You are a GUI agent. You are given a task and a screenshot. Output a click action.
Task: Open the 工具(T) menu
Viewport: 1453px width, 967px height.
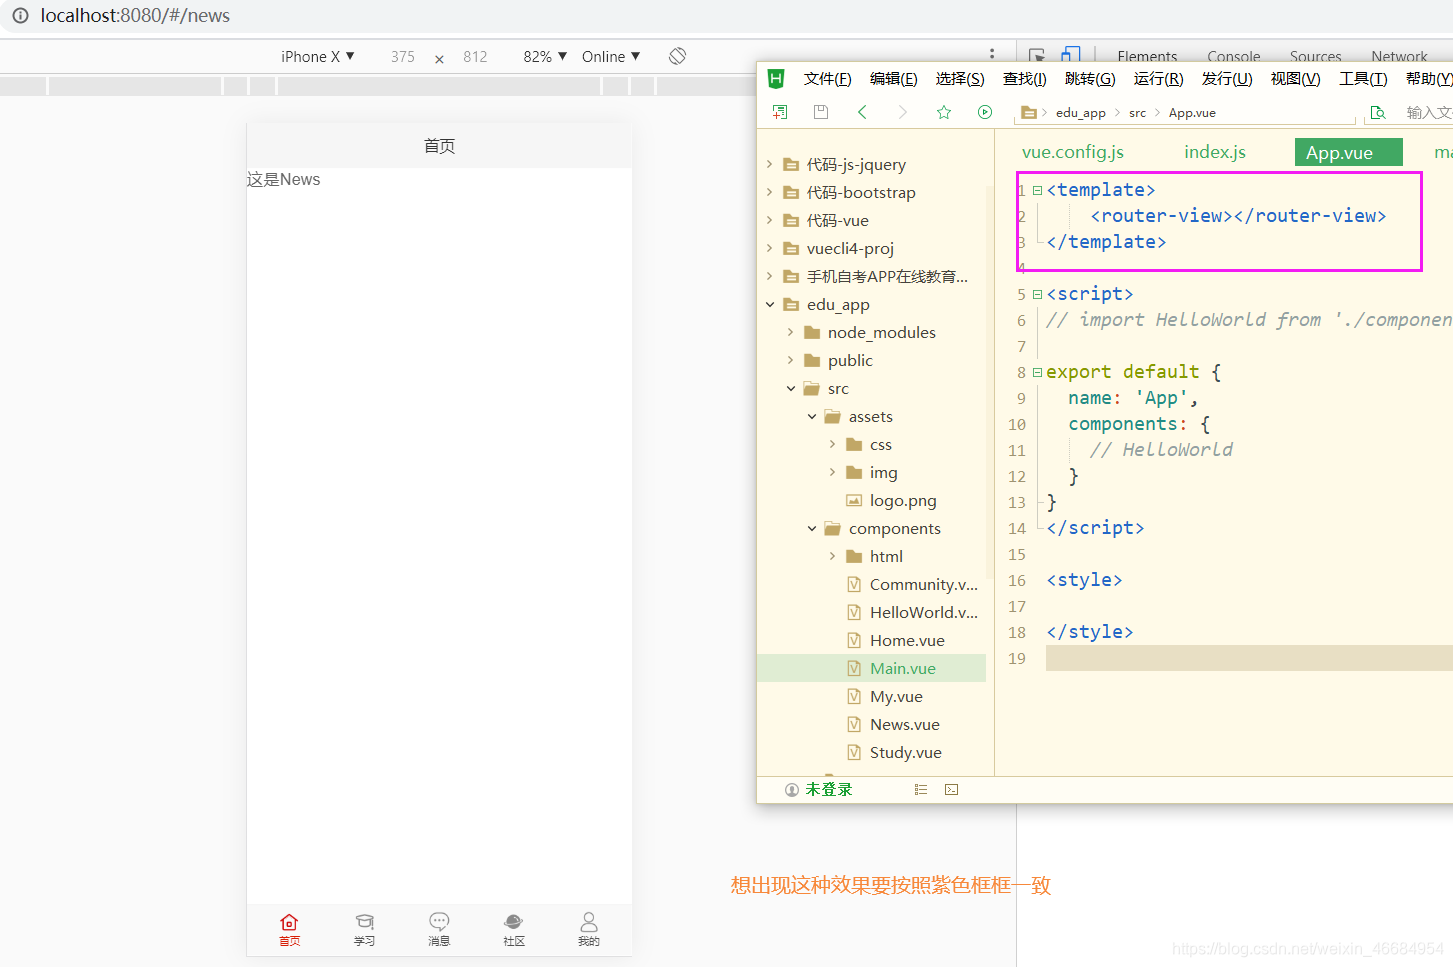[1363, 79]
